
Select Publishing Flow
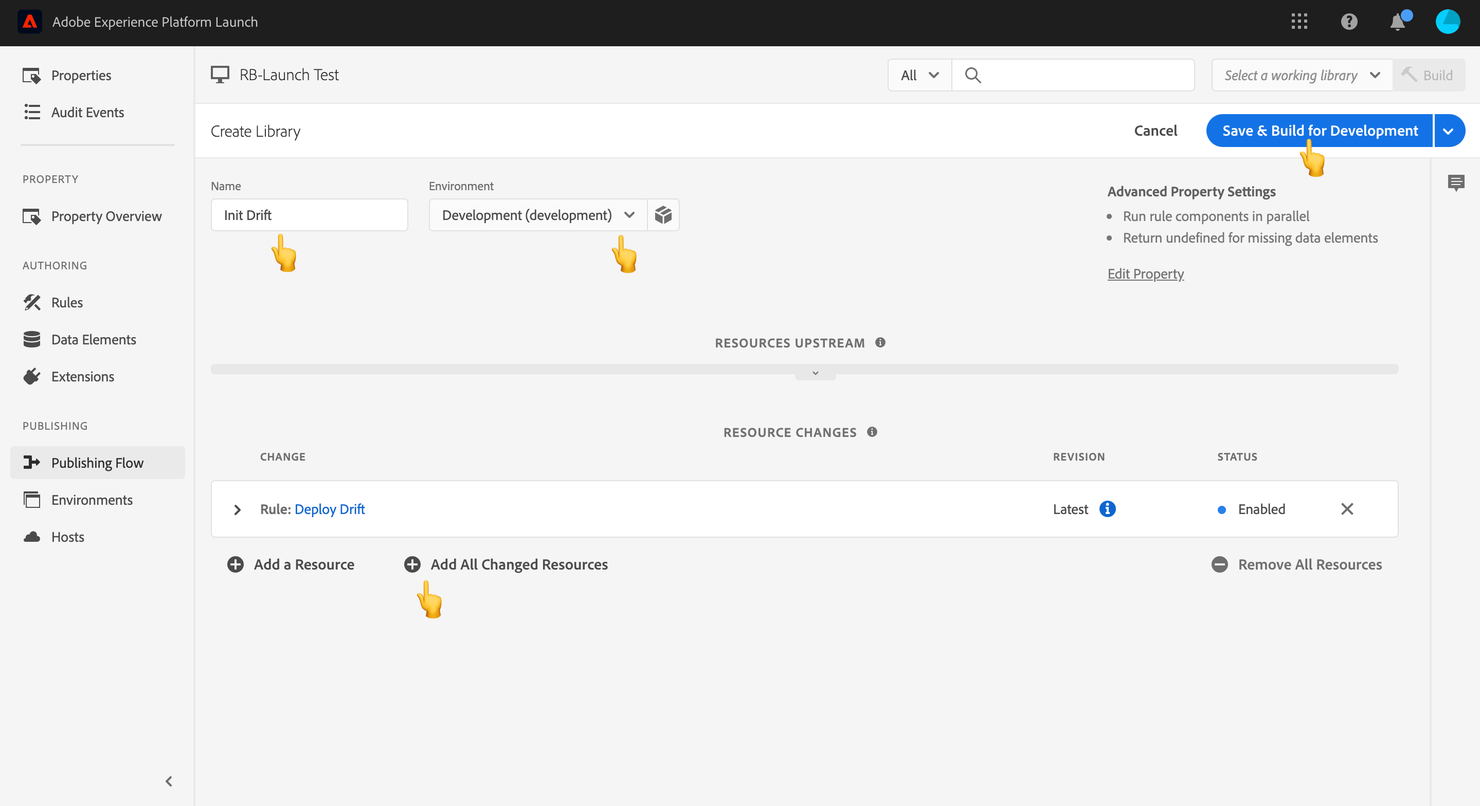97,463
